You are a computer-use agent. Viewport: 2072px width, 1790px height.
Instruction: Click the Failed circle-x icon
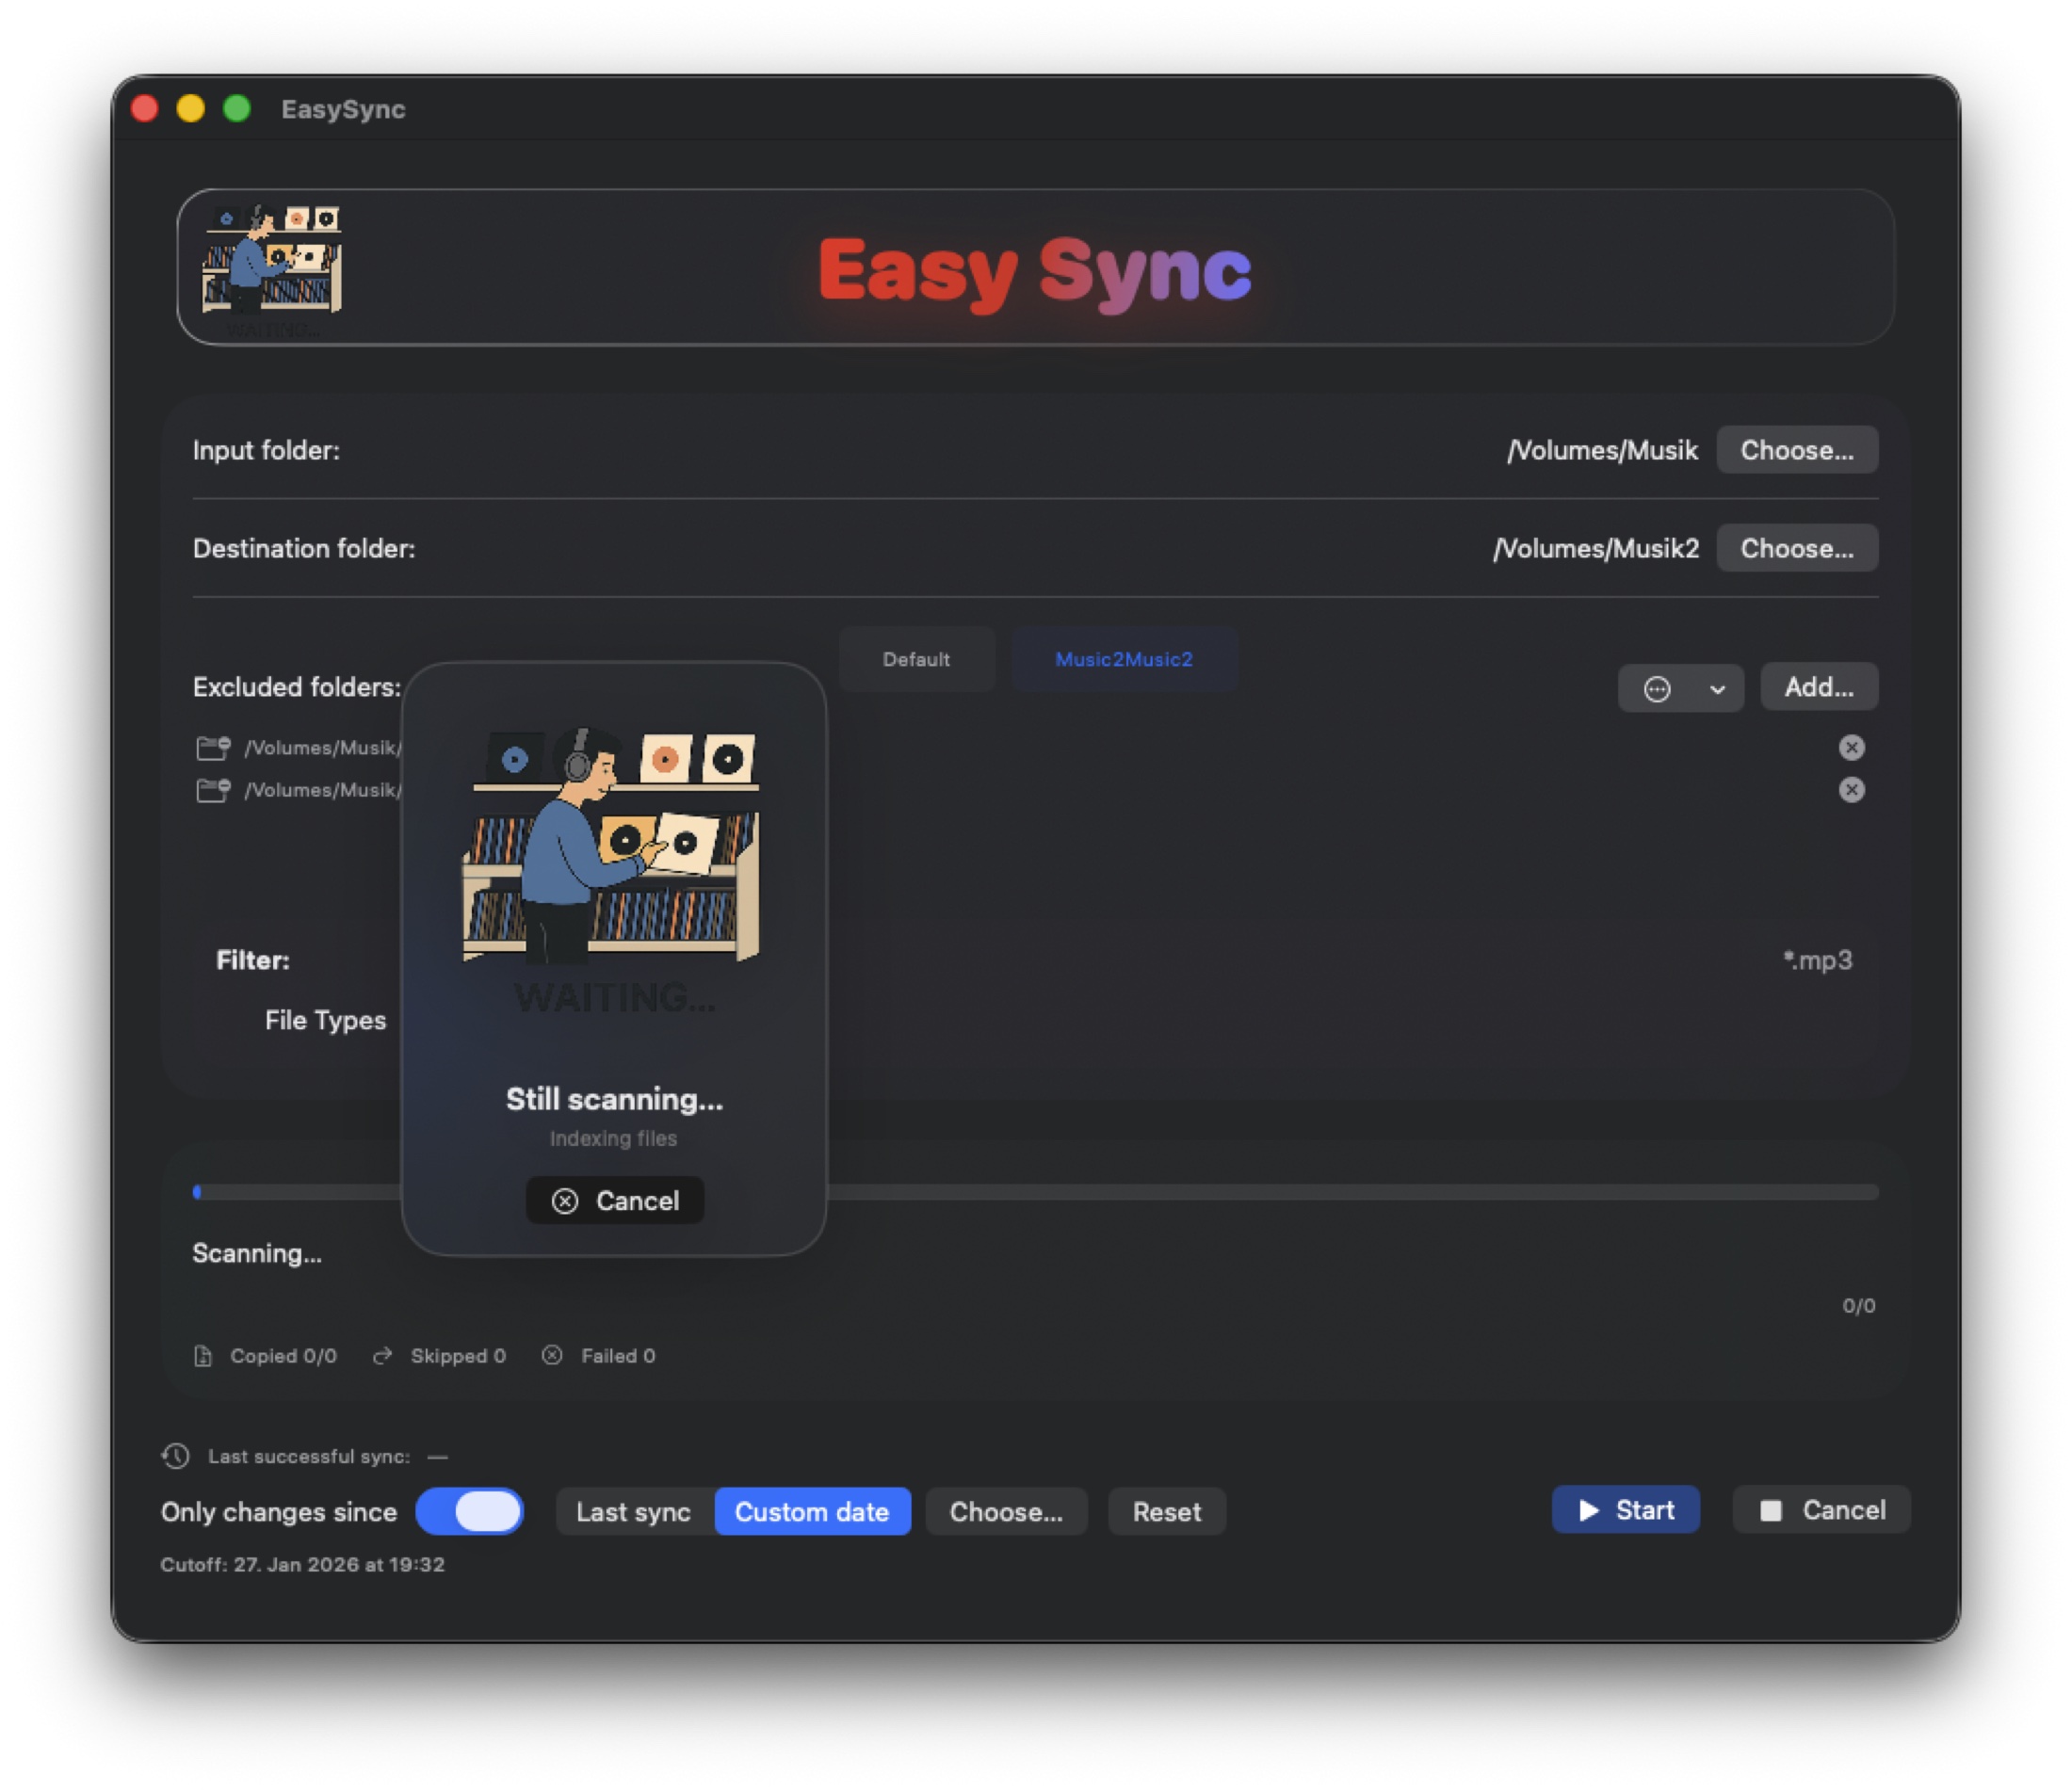[552, 1355]
